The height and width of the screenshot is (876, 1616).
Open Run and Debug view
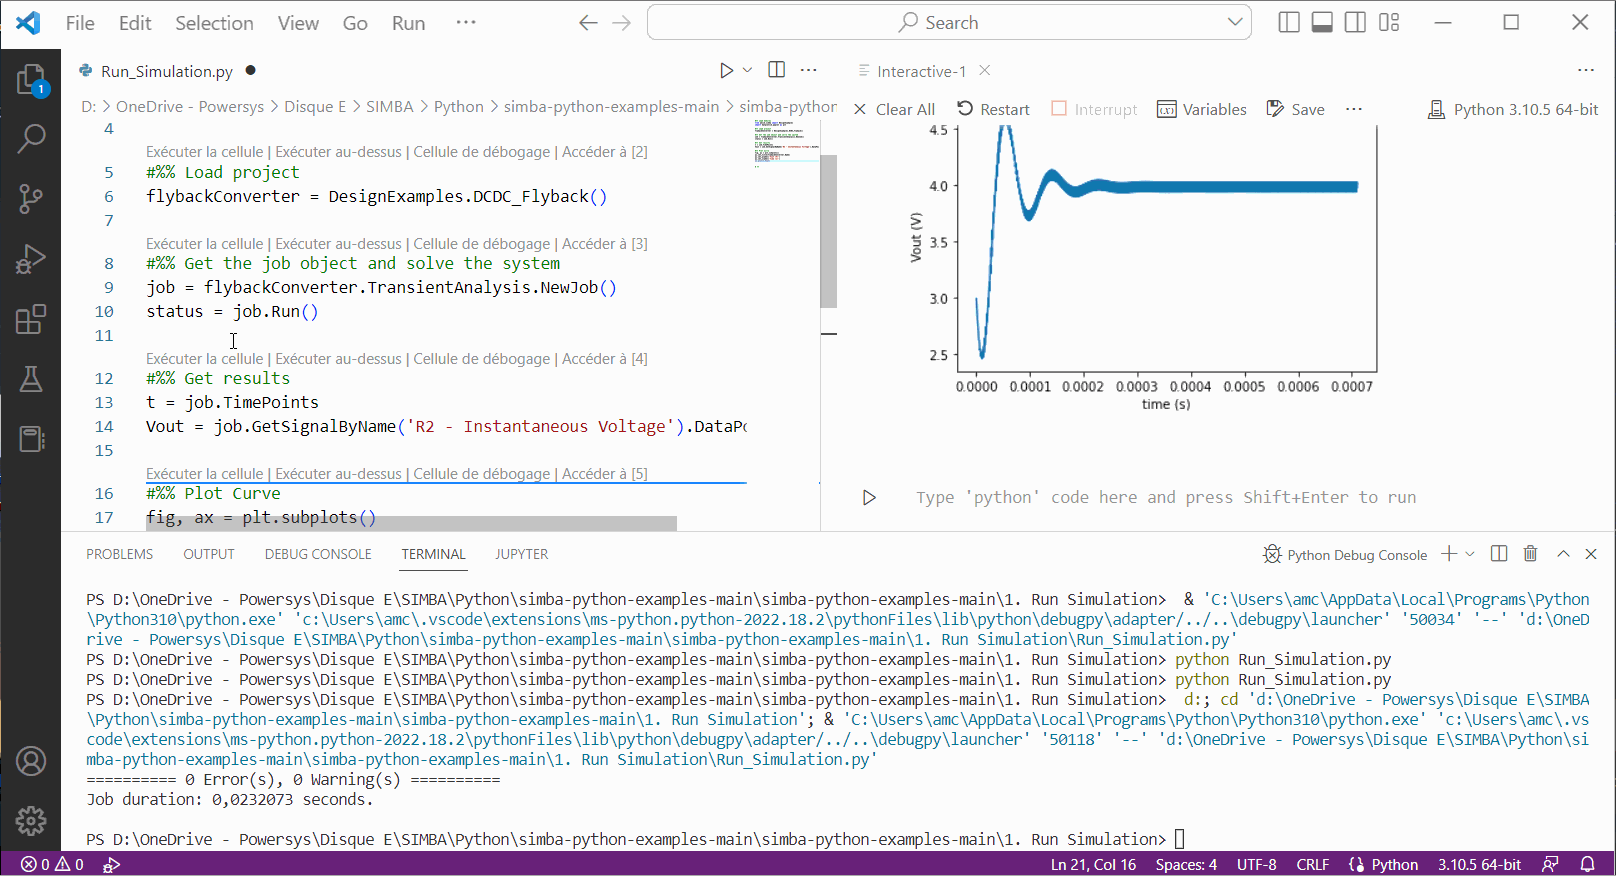tap(31, 259)
